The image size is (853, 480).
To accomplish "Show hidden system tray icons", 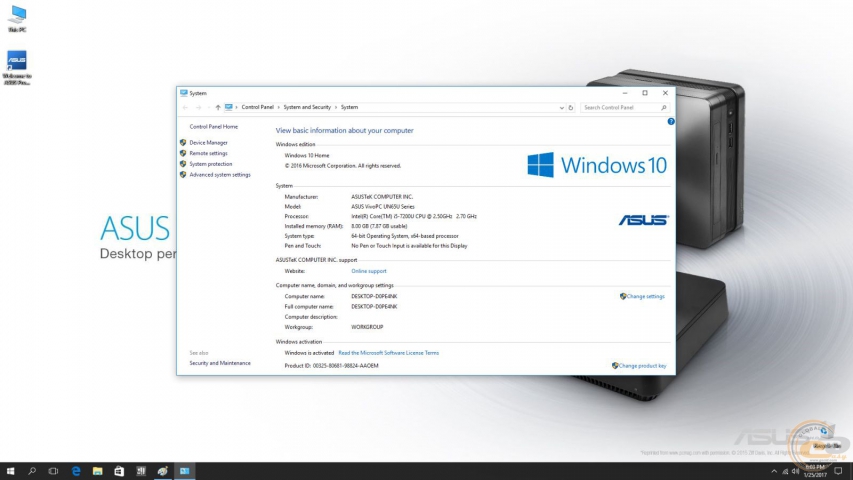I will [774, 471].
